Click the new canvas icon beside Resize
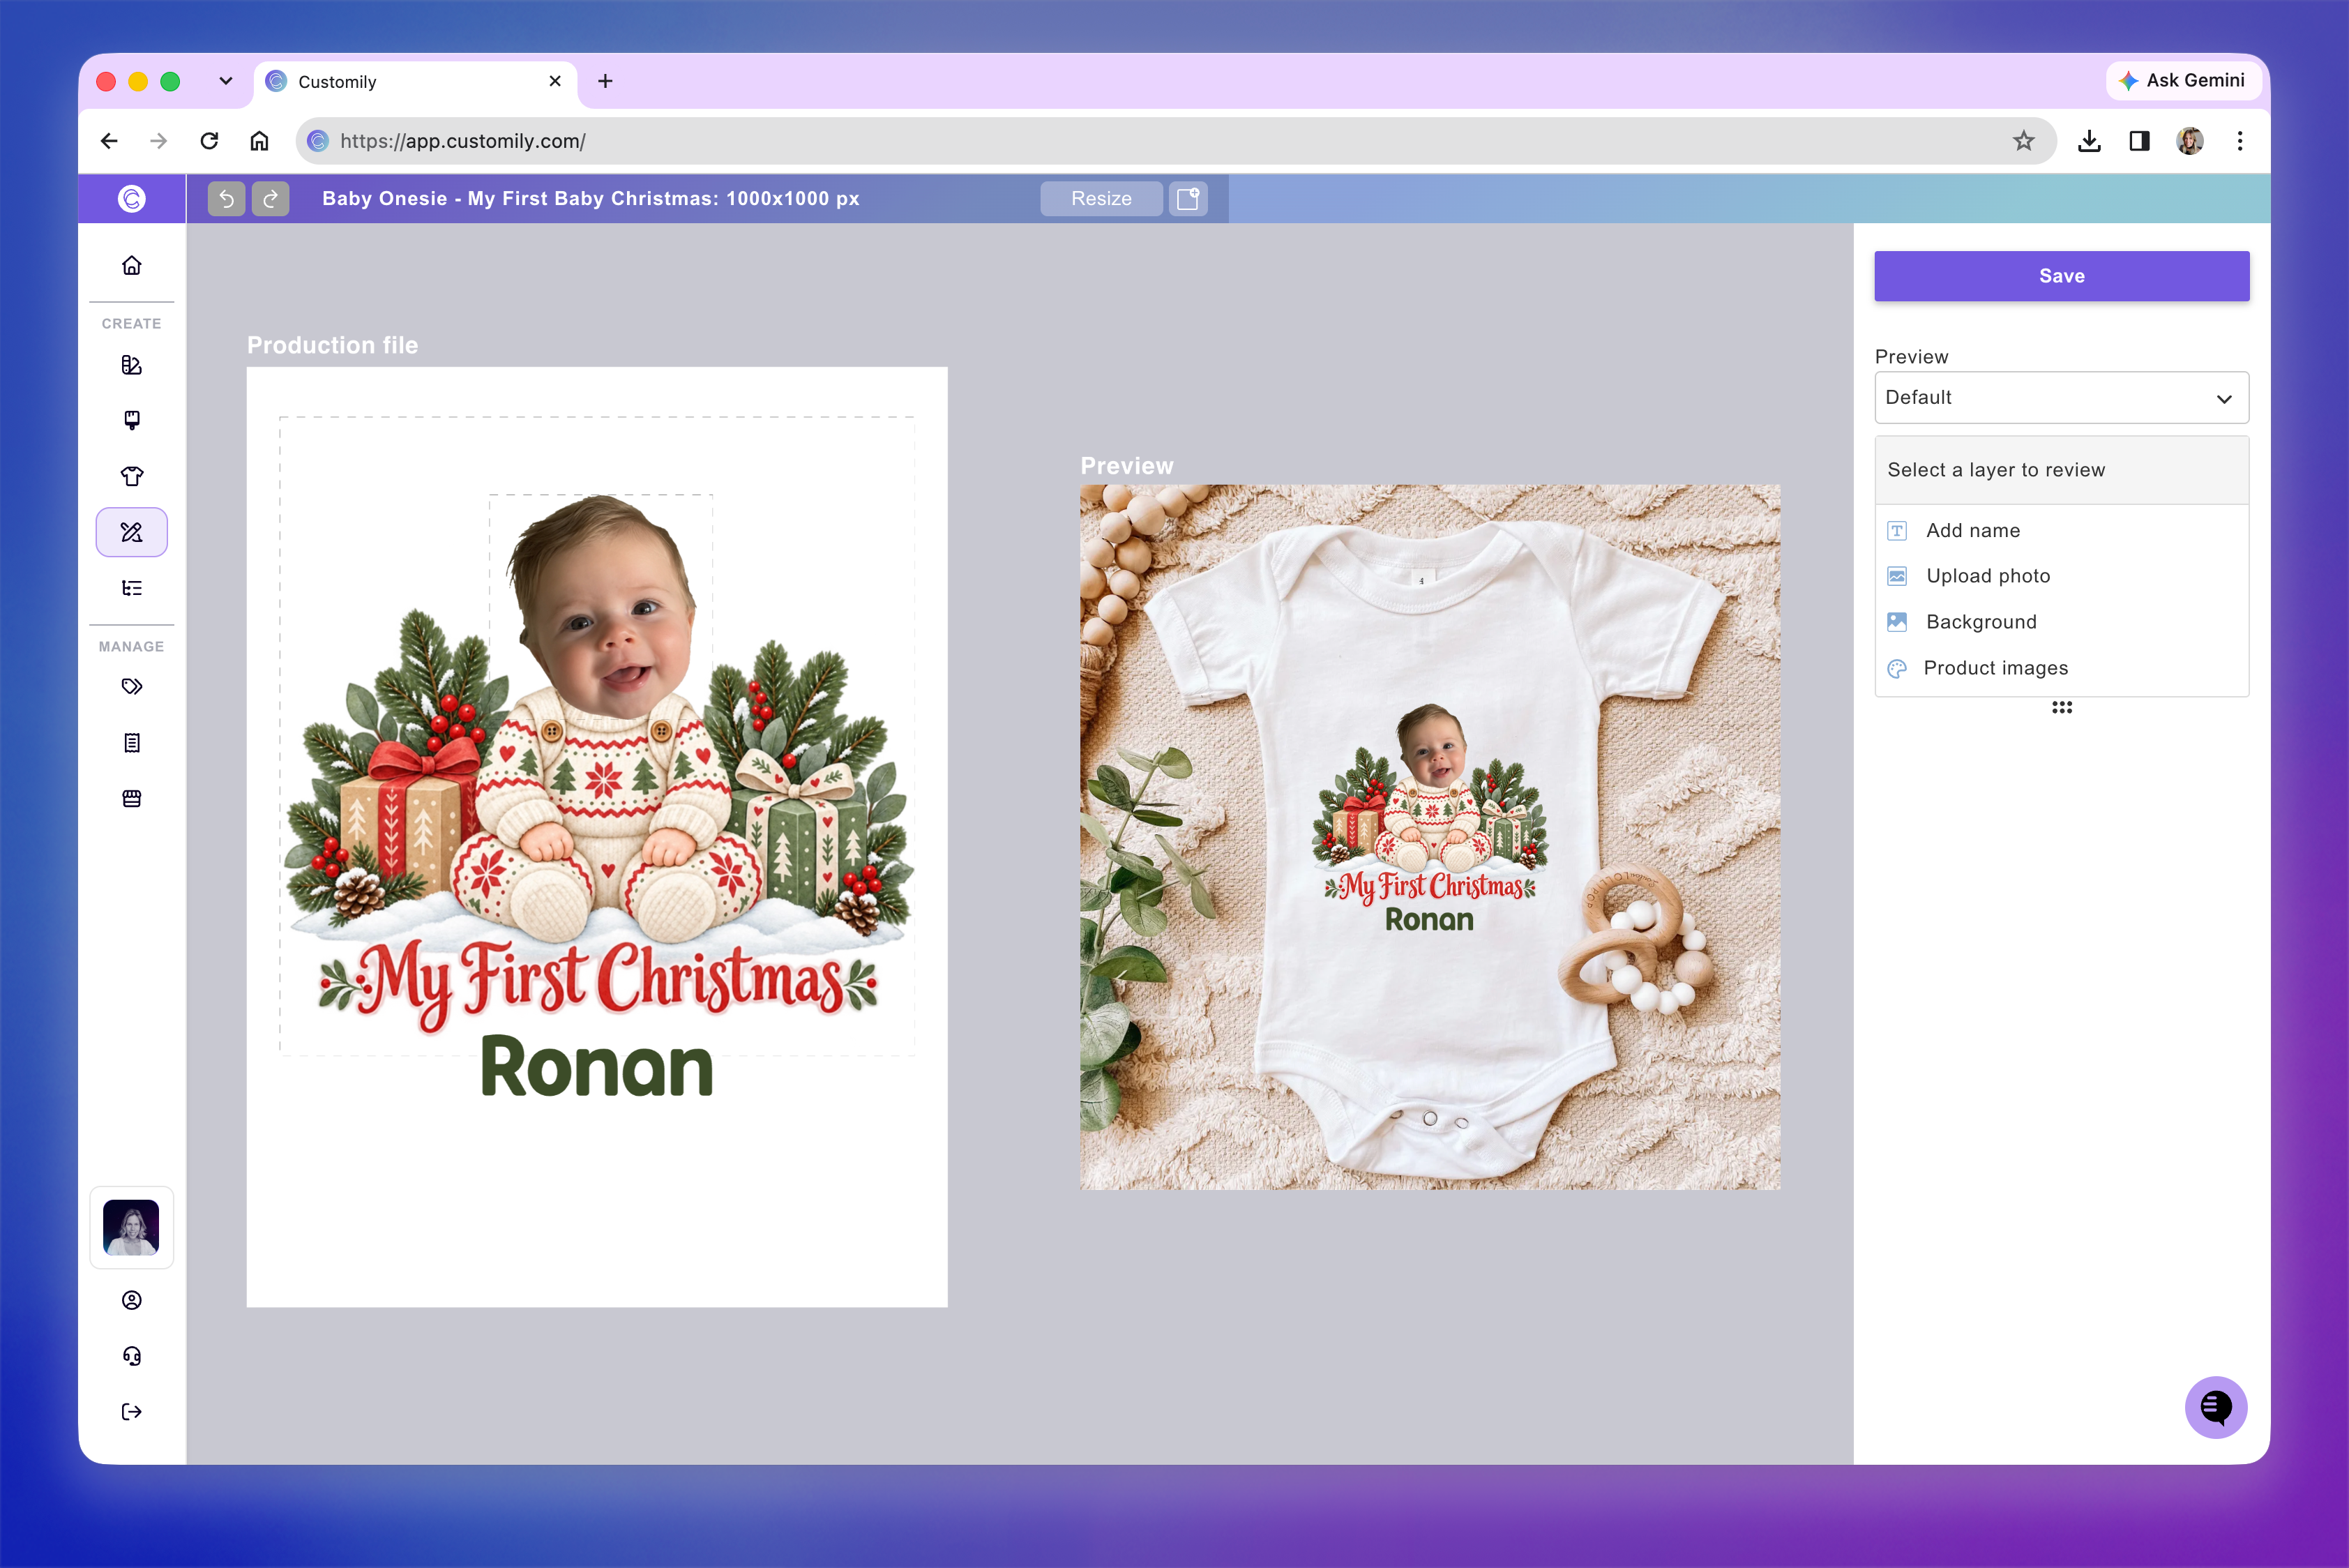 pyautogui.click(x=1188, y=198)
